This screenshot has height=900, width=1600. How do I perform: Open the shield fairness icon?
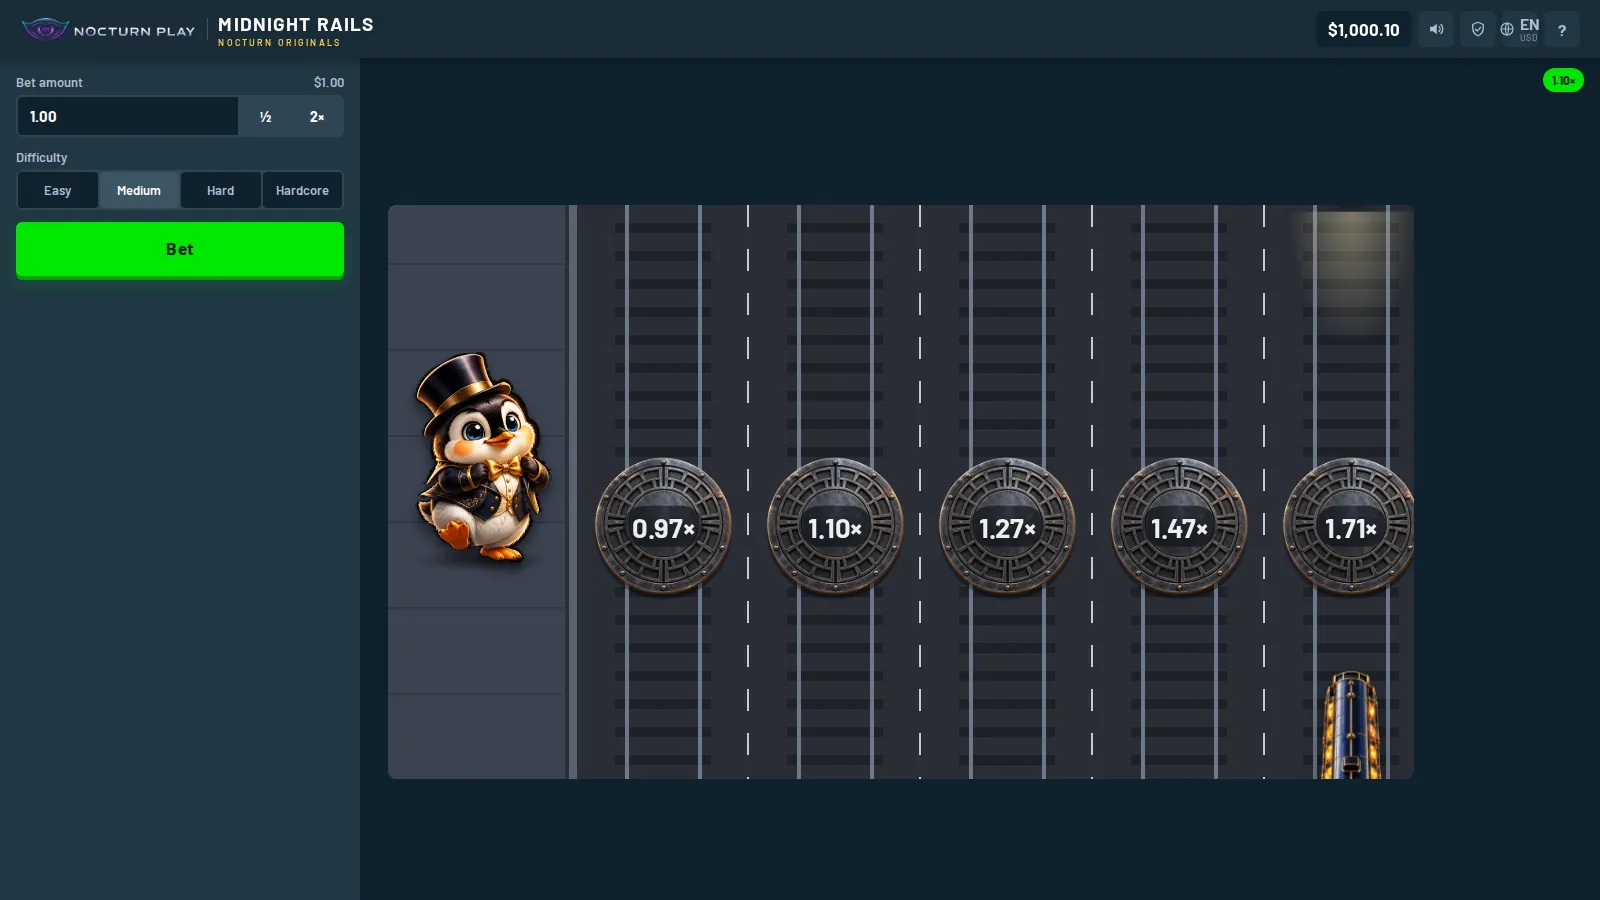(x=1477, y=29)
